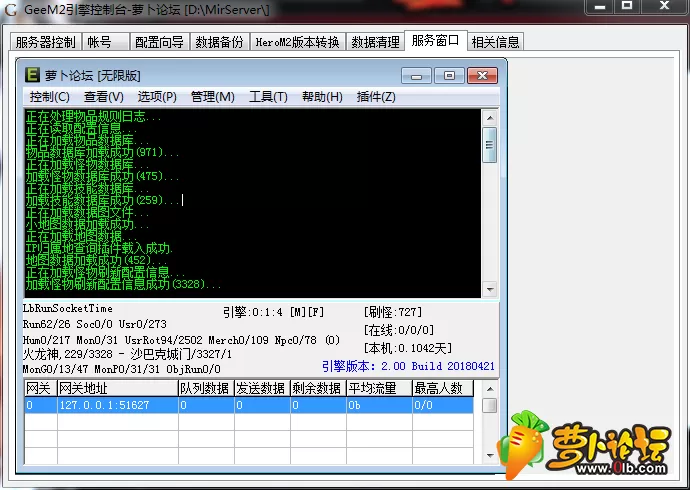This screenshot has width=690, height=490.
Task: Click the 0b average traffic cell
Action: [x=379, y=405]
